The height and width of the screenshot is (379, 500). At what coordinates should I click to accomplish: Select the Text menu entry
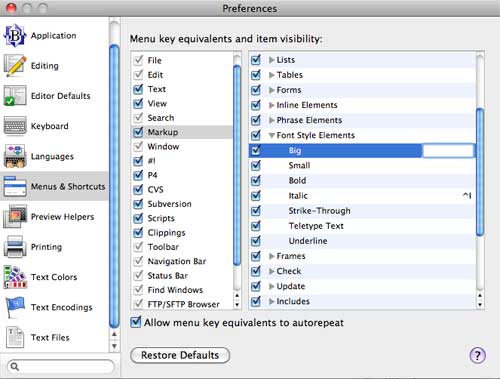[x=157, y=89]
